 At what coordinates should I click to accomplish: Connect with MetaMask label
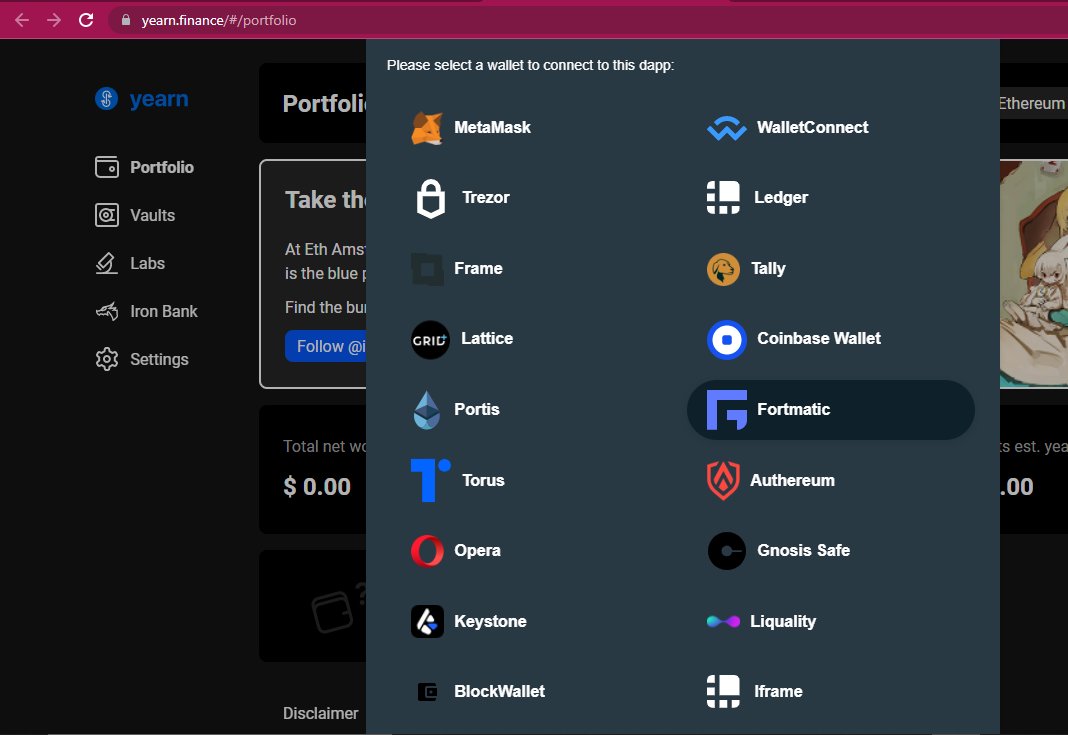pyautogui.click(x=492, y=128)
